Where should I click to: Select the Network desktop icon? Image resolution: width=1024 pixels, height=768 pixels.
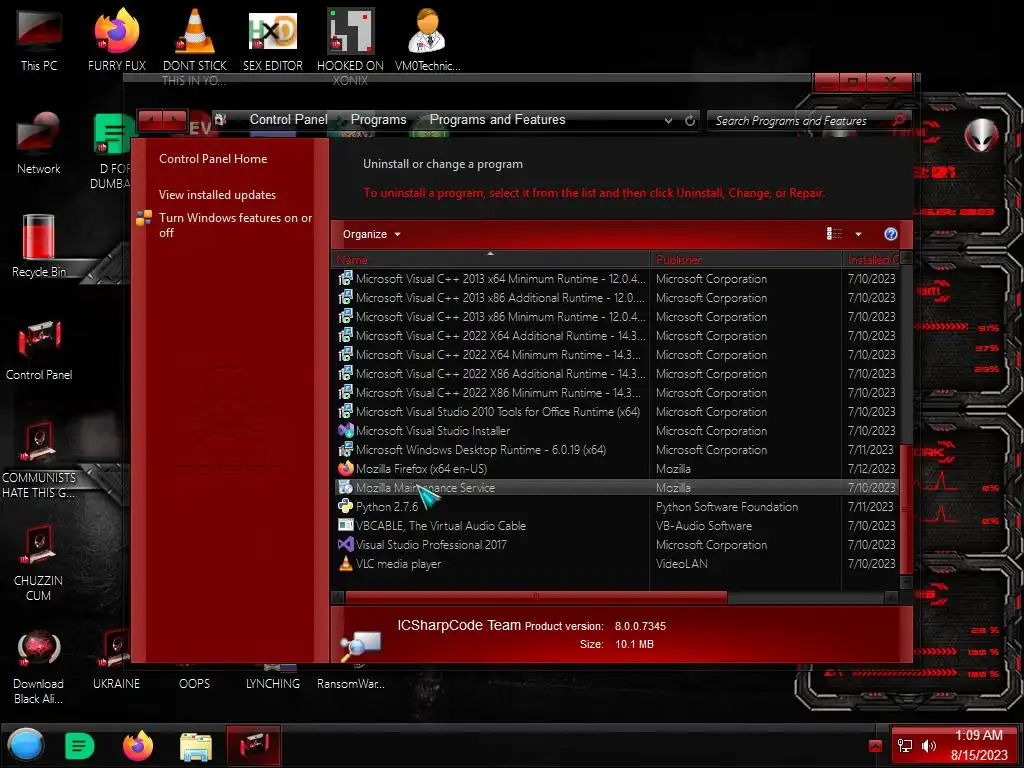[x=39, y=142]
